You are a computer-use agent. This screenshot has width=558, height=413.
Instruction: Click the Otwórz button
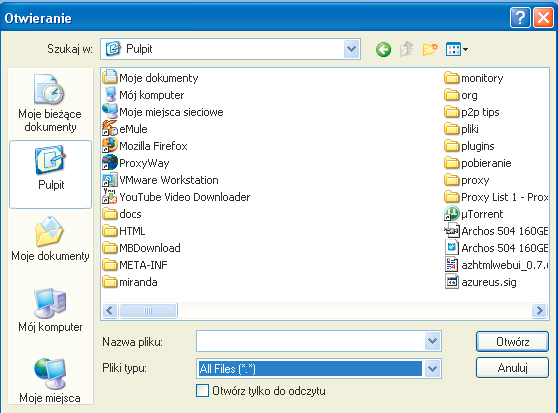512,341
